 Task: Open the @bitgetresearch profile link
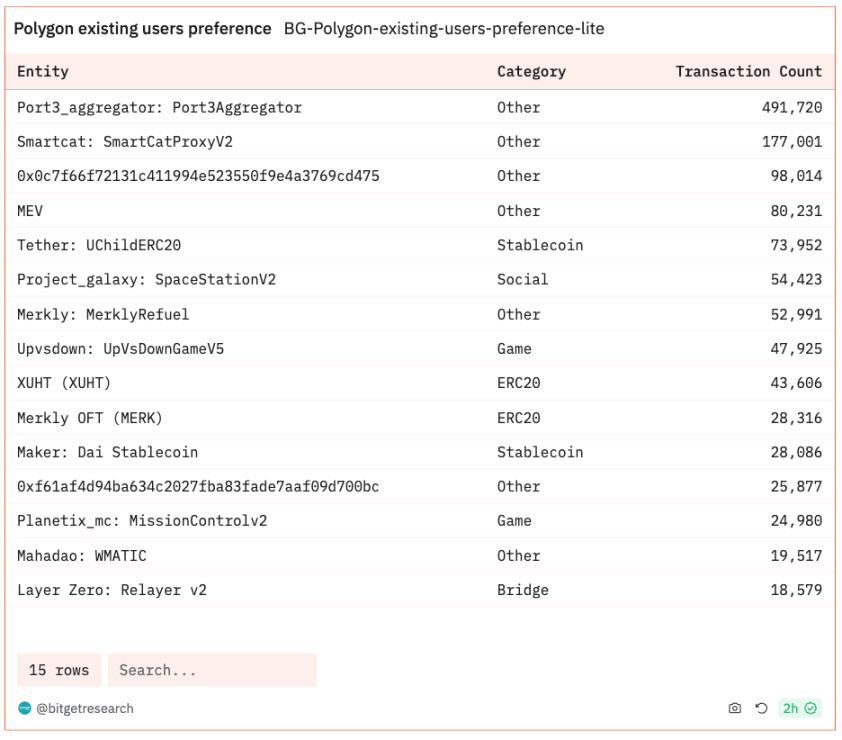pyautogui.click(x=85, y=708)
